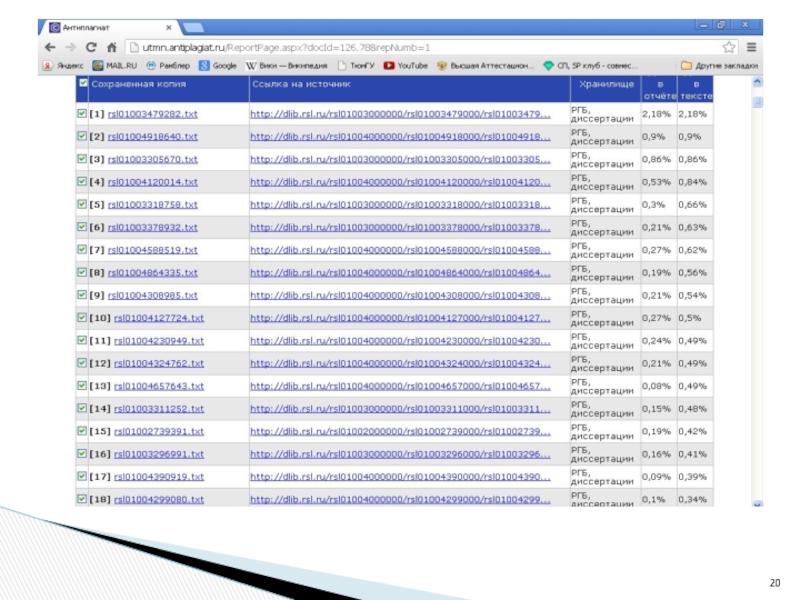Bookmark this page with star icon

(729, 47)
